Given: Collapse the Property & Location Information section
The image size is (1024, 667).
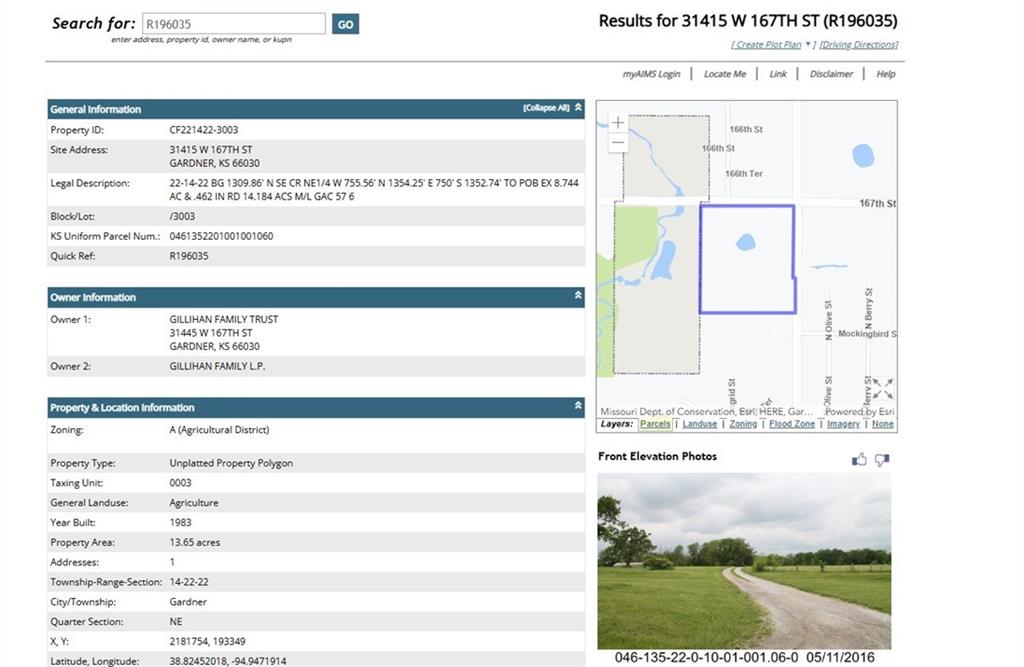Looking at the screenshot, I should [x=576, y=406].
